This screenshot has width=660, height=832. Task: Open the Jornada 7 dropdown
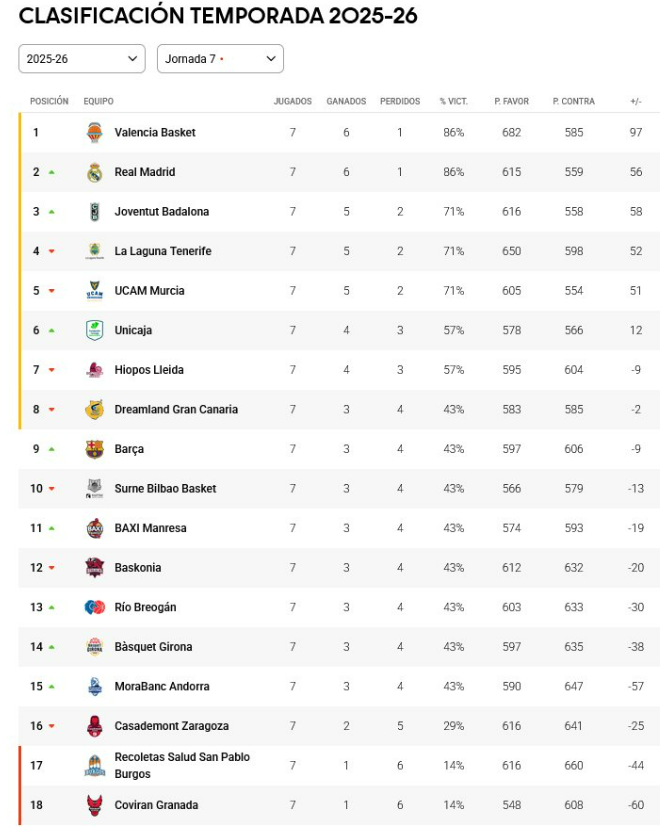(x=220, y=59)
